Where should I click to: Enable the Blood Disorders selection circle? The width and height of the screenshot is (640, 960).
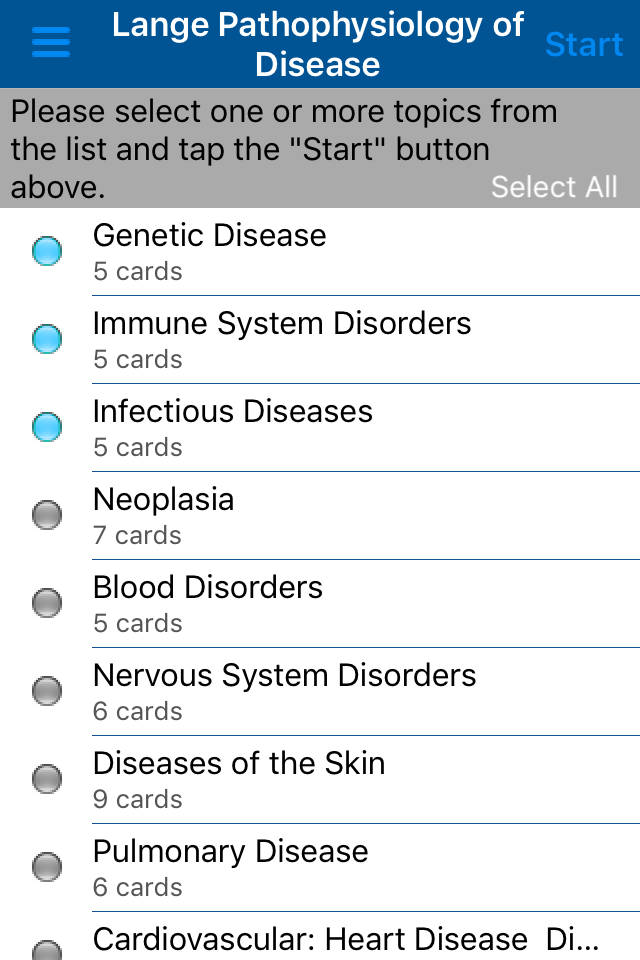[x=47, y=603]
